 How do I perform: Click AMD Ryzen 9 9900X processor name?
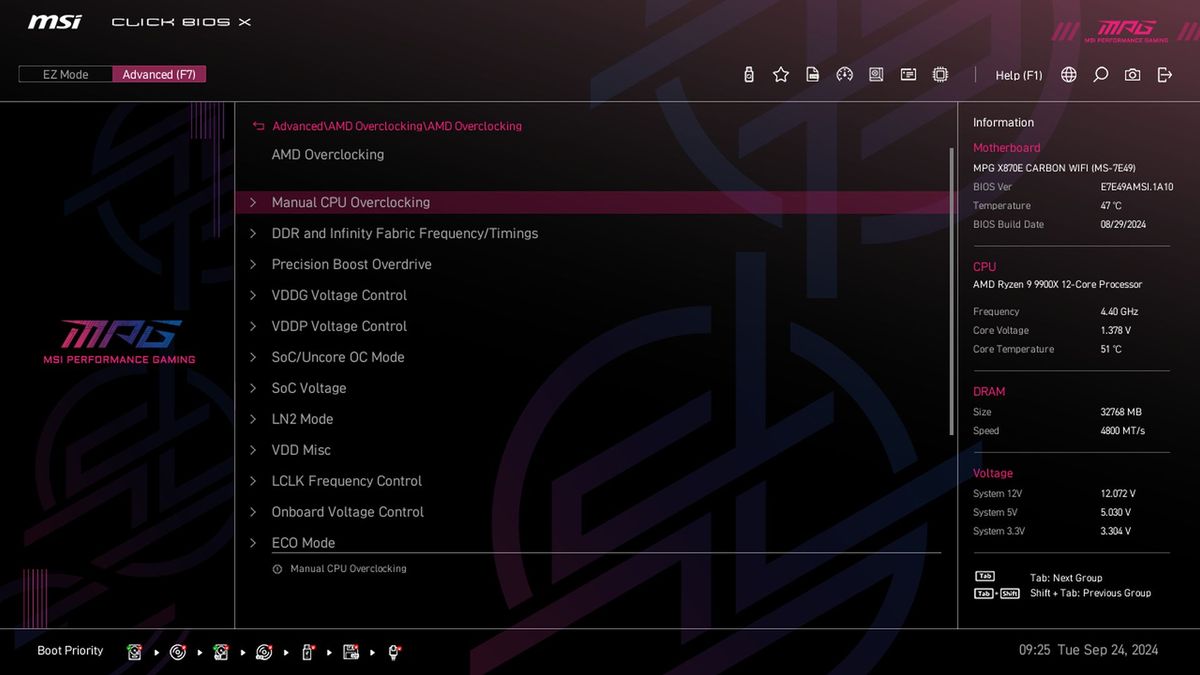(x=1057, y=285)
